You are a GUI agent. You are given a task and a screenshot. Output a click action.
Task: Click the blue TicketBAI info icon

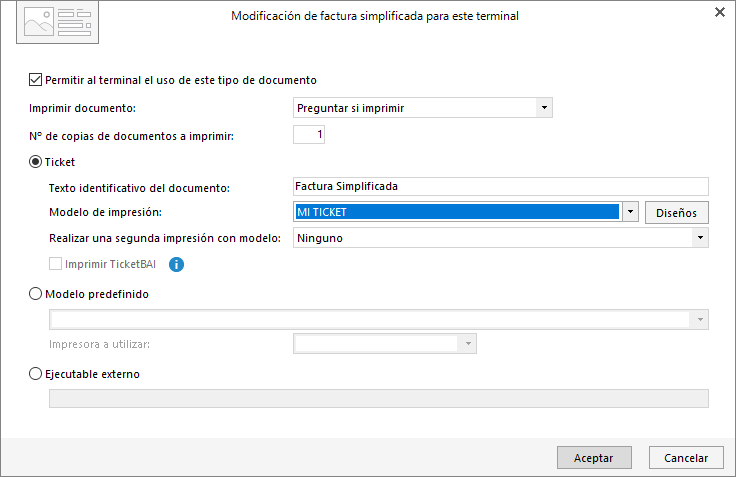point(176,265)
